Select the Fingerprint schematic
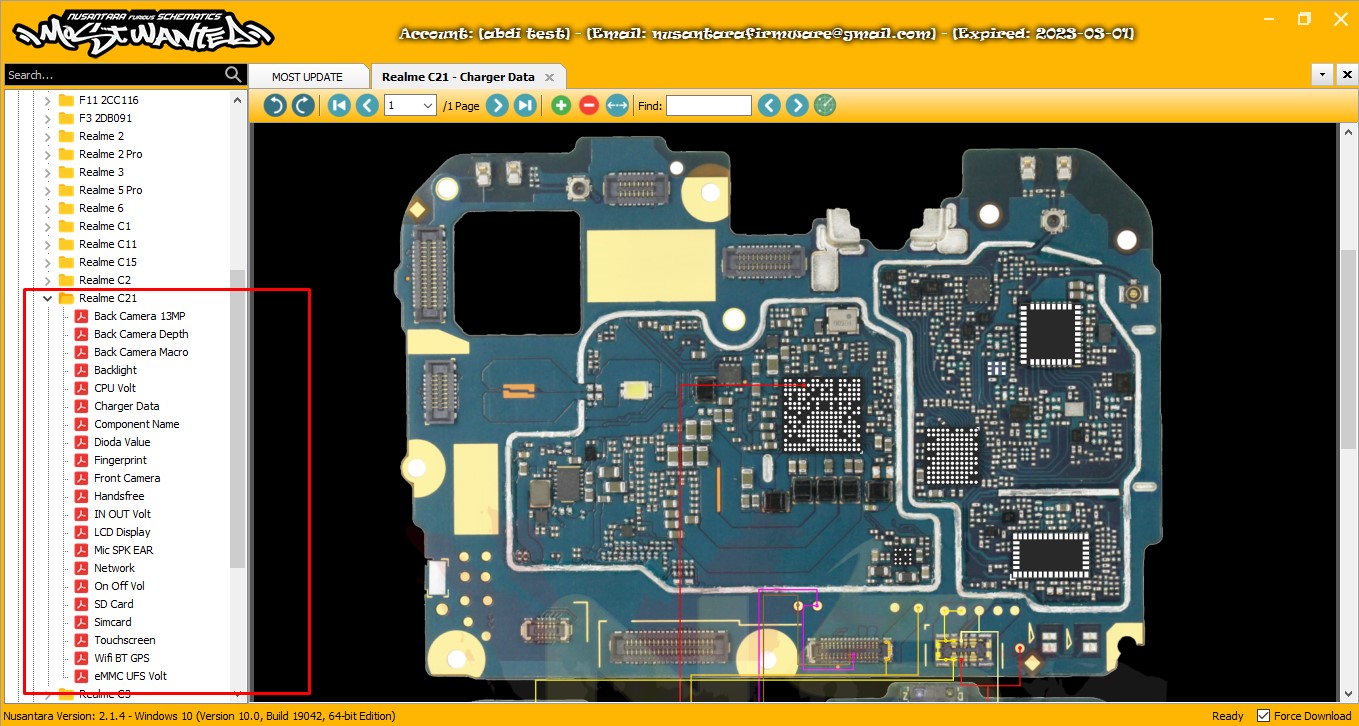The height and width of the screenshot is (726, 1359). [120, 460]
